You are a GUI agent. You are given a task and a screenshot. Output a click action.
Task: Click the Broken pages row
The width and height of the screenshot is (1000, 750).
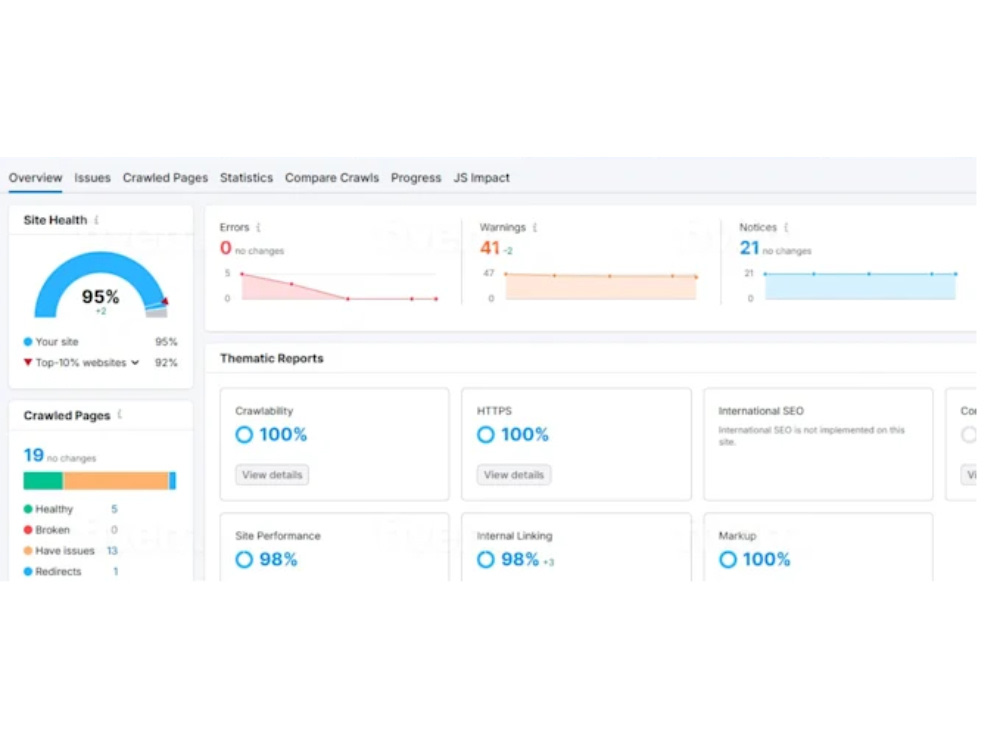pos(71,530)
